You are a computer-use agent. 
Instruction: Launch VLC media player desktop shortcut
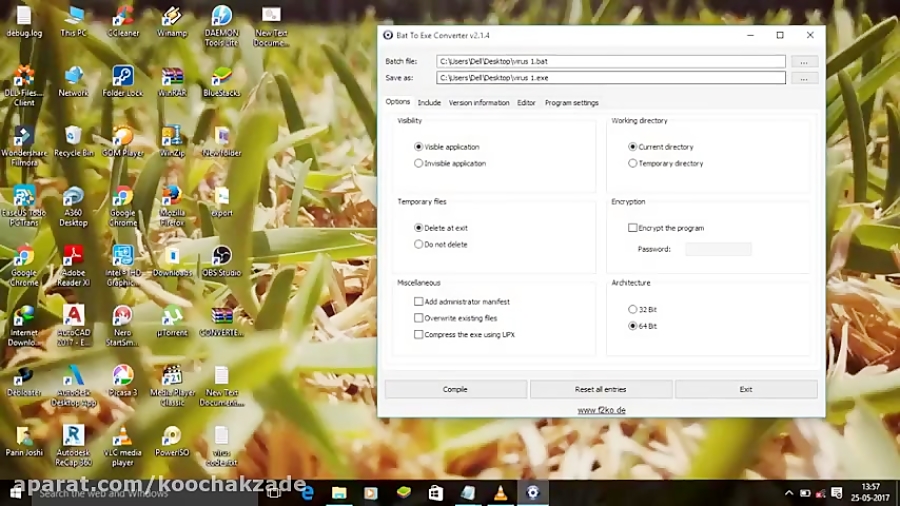(x=123, y=446)
